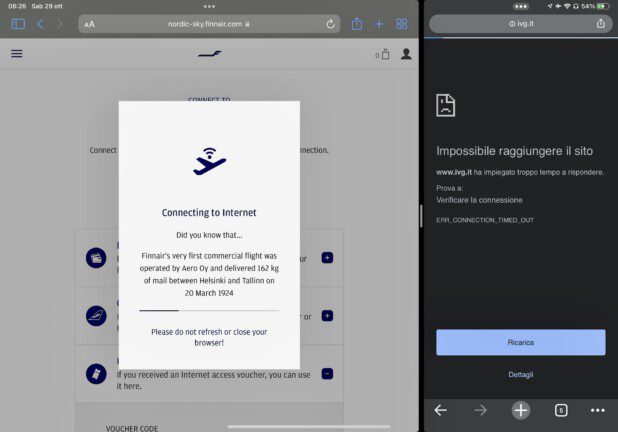Add new tab in right browser
Screen dimensions: 618x432
tap(520, 410)
